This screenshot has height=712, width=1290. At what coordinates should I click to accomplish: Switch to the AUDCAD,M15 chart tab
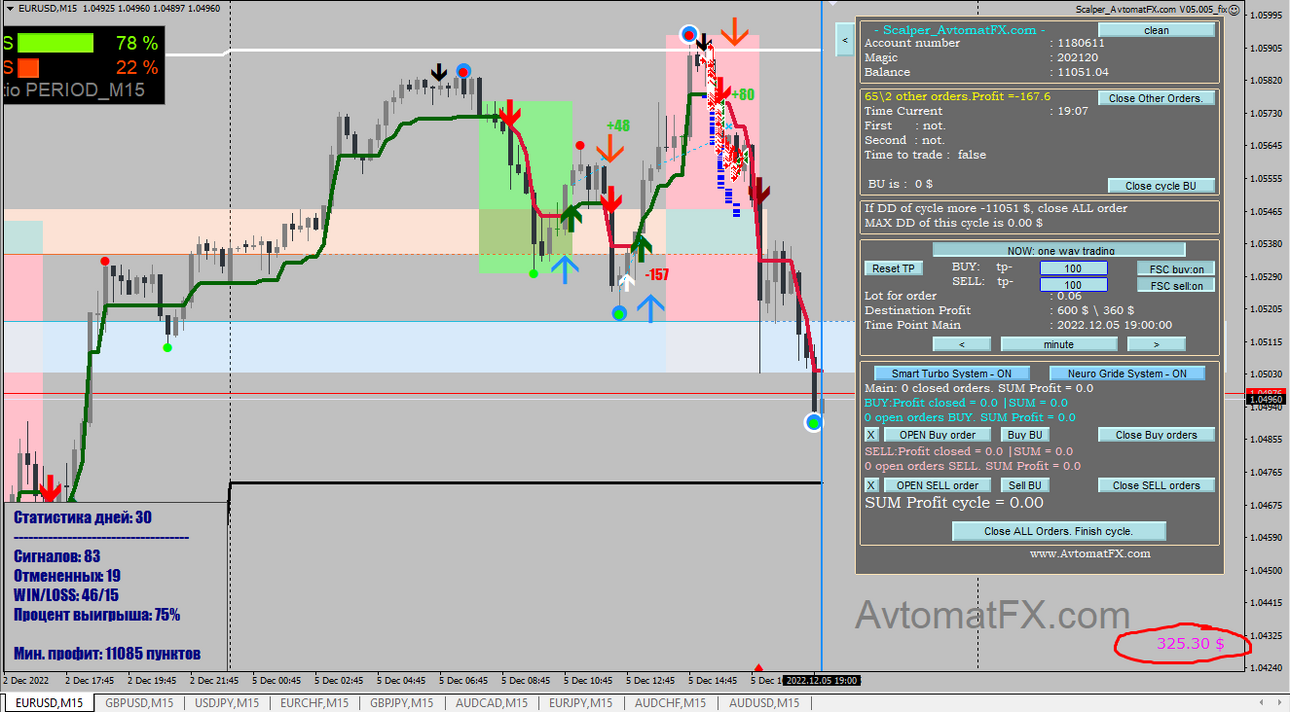pyautogui.click(x=493, y=703)
